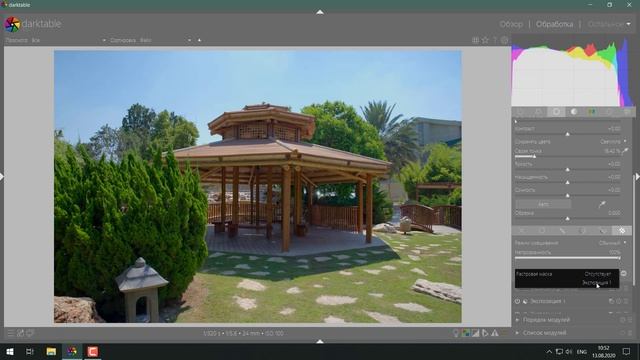
Task: Select the color group tab with colored icon
Action: coord(591,112)
